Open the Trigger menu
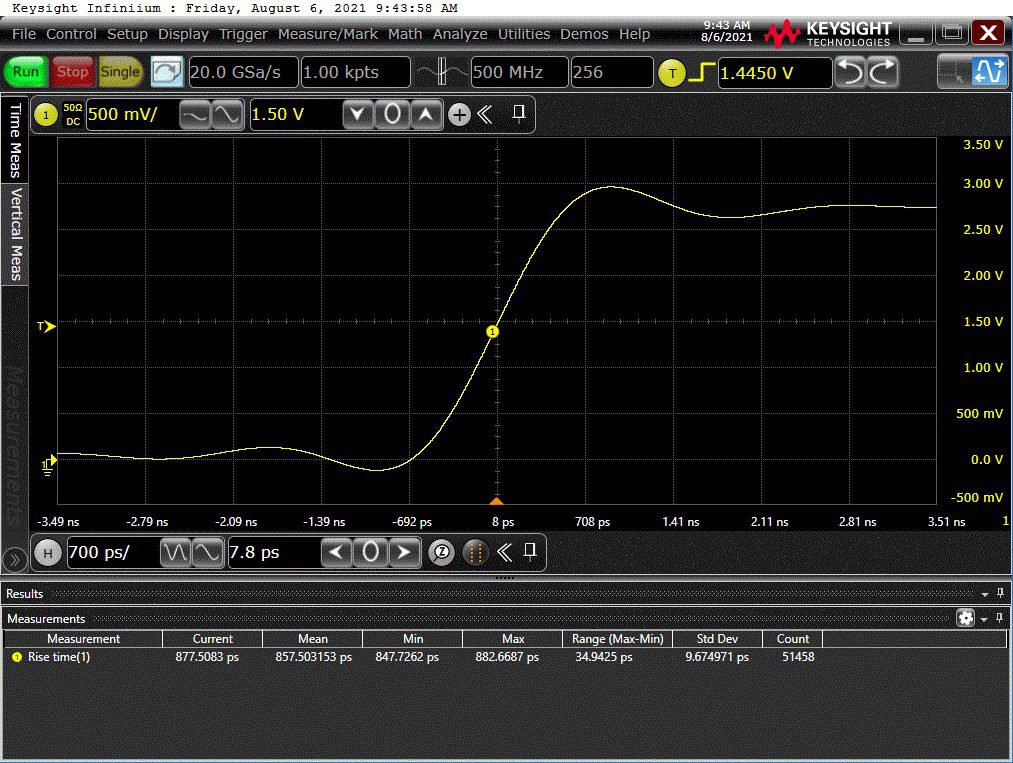 tap(244, 34)
